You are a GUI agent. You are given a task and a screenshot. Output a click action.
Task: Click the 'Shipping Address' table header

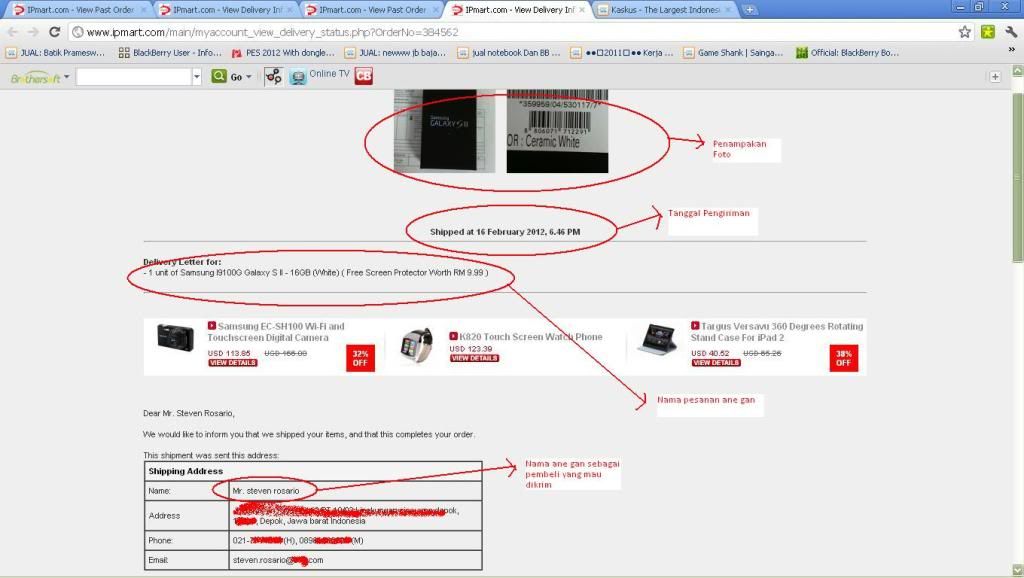[x=313, y=471]
